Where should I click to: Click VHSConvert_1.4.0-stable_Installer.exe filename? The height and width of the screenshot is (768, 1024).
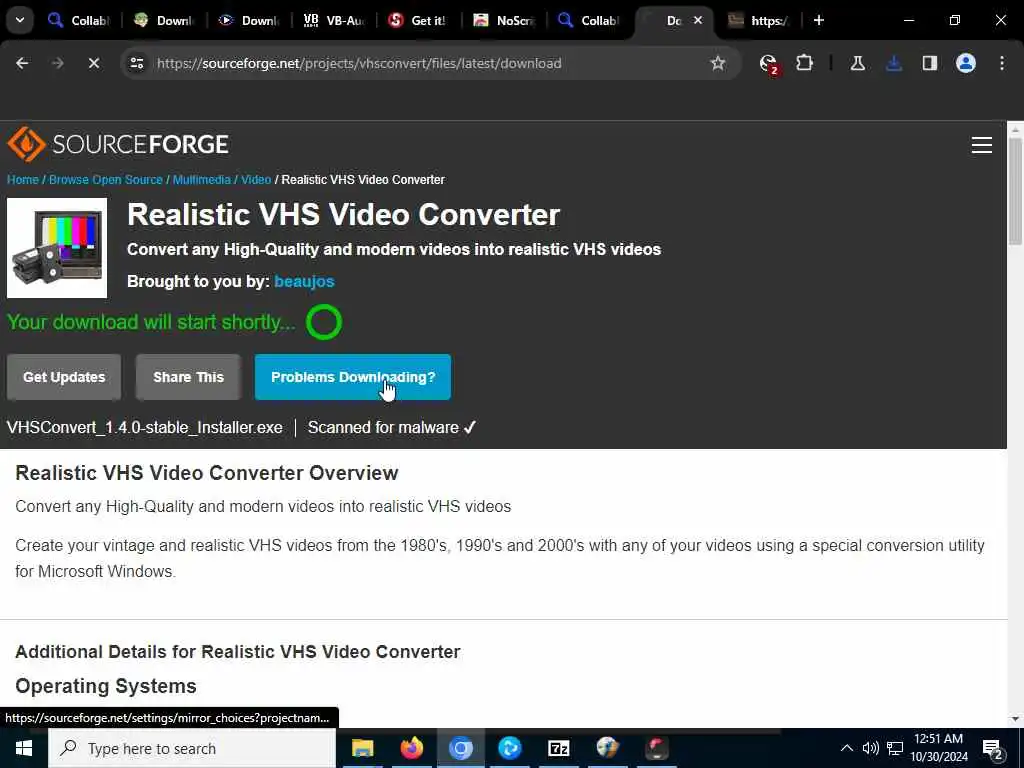click(144, 428)
